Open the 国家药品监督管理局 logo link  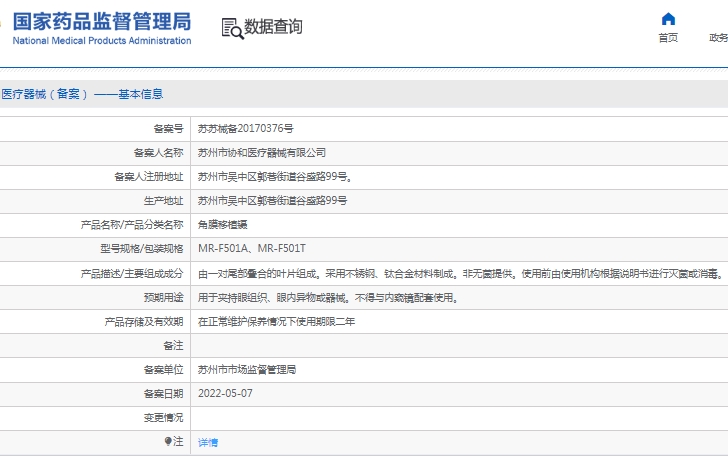point(102,22)
